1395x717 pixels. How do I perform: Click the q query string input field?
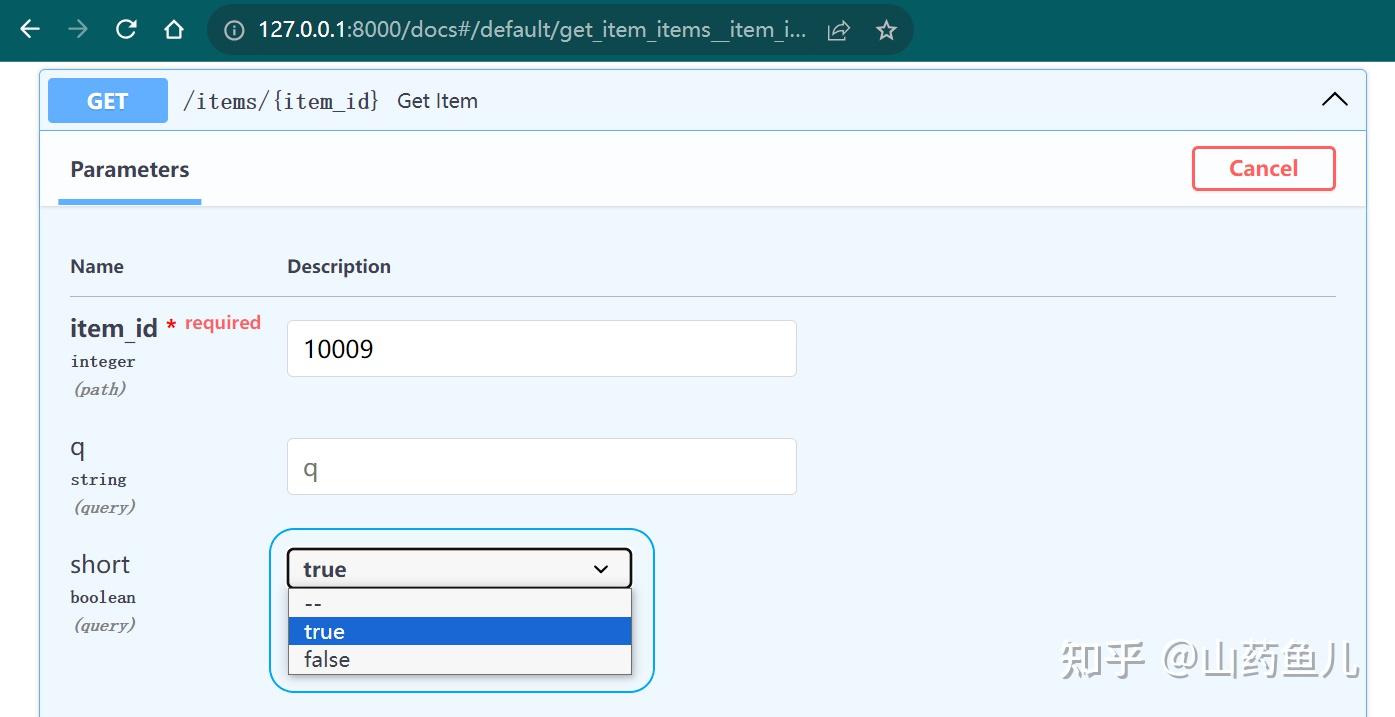[x=542, y=466]
